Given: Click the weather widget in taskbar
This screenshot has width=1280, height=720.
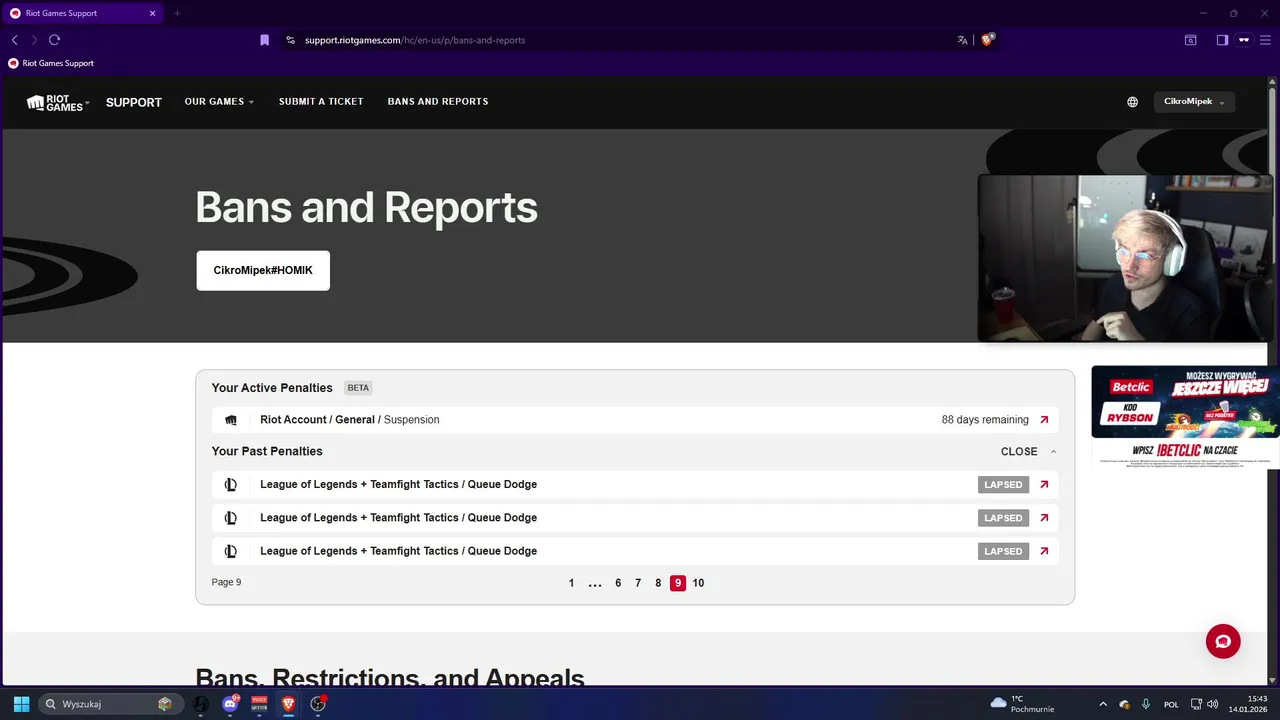Looking at the screenshot, I should [x=1021, y=704].
